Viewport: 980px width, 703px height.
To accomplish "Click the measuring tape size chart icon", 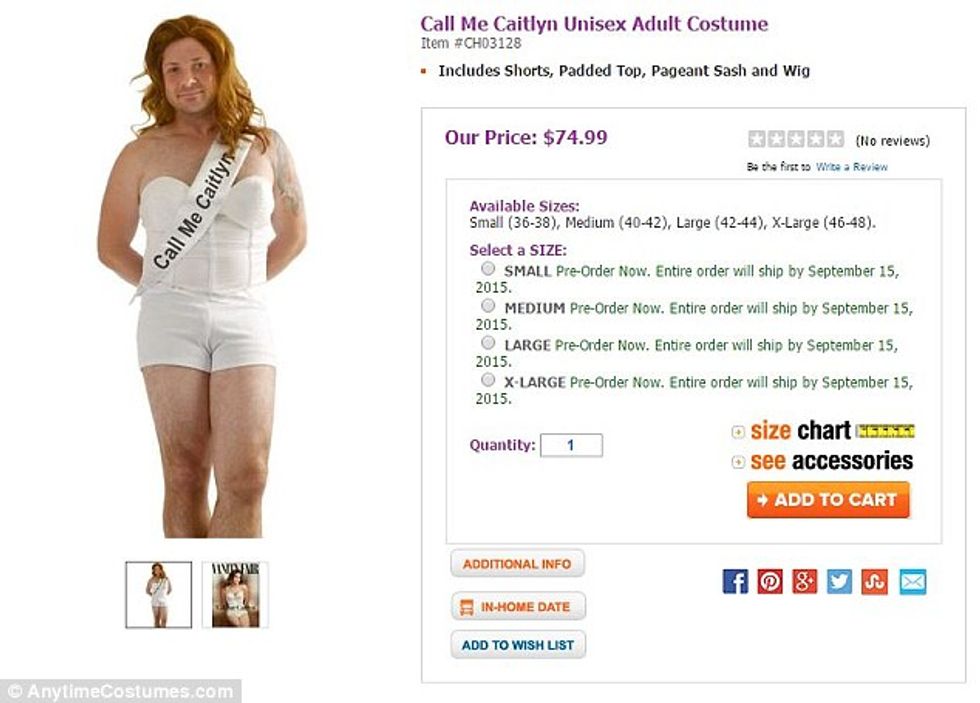I will click(886, 431).
